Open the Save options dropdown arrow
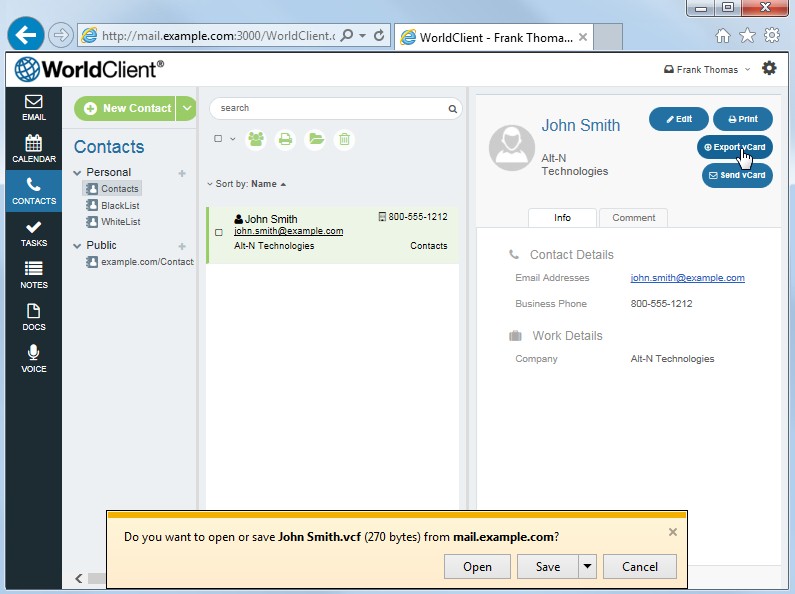Viewport: 795px width, 594px height. [x=587, y=566]
